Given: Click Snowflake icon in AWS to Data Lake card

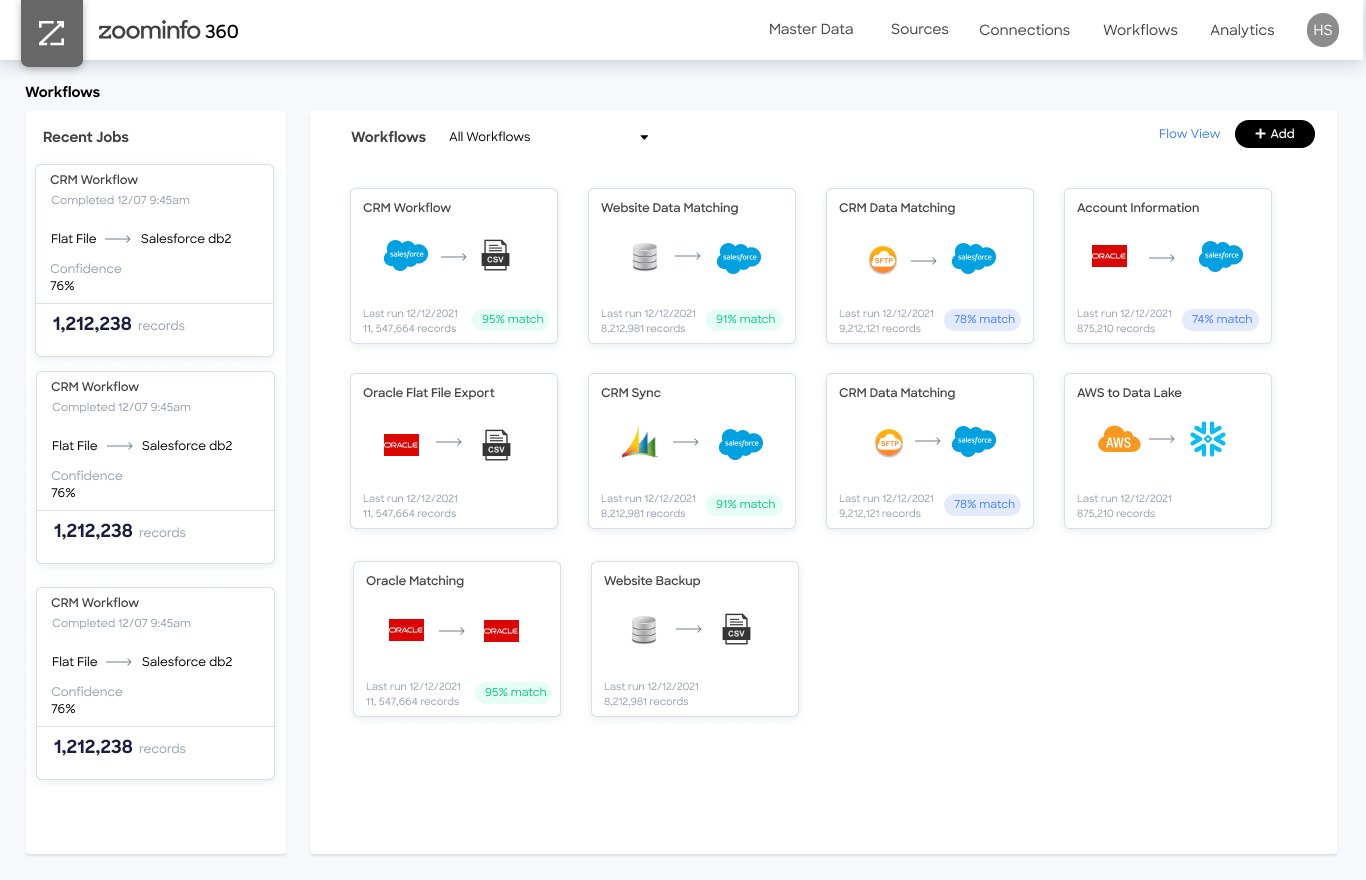Looking at the screenshot, I should point(1208,439).
